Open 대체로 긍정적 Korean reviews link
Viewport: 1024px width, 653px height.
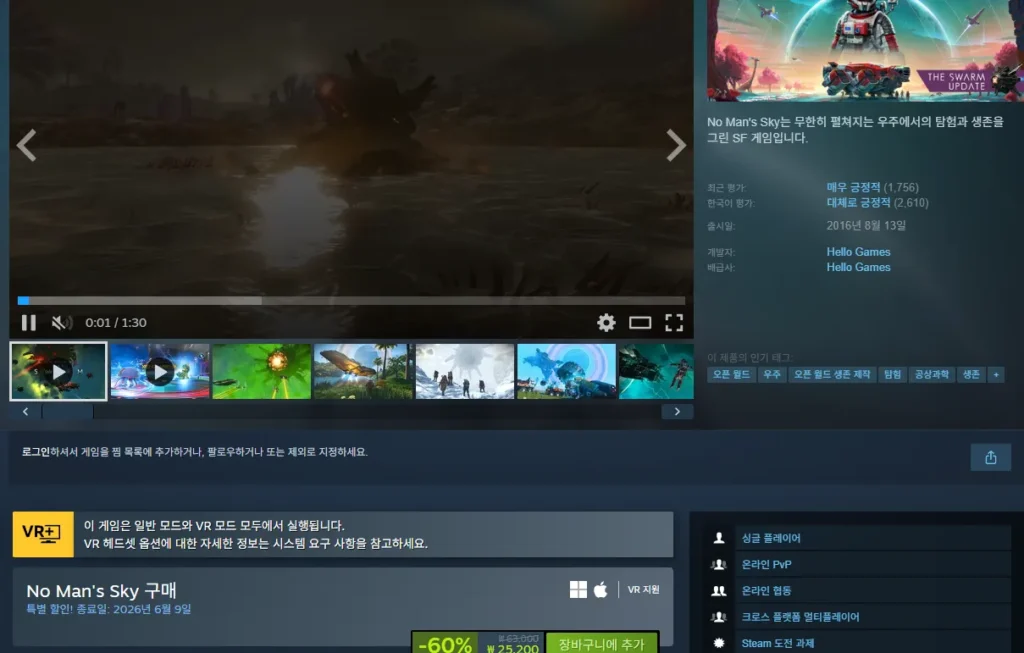pyautogui.click(x=858, y=203)
